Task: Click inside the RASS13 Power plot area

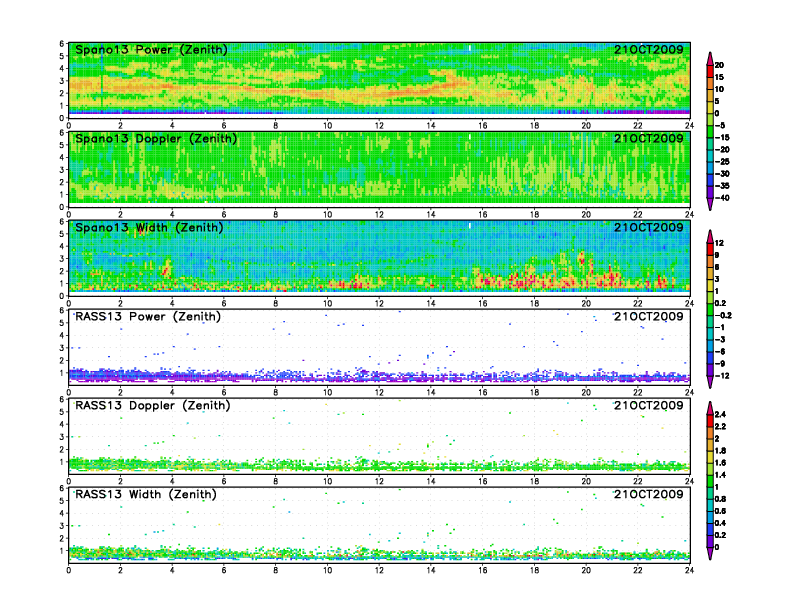Action: [x=379, y=347]
